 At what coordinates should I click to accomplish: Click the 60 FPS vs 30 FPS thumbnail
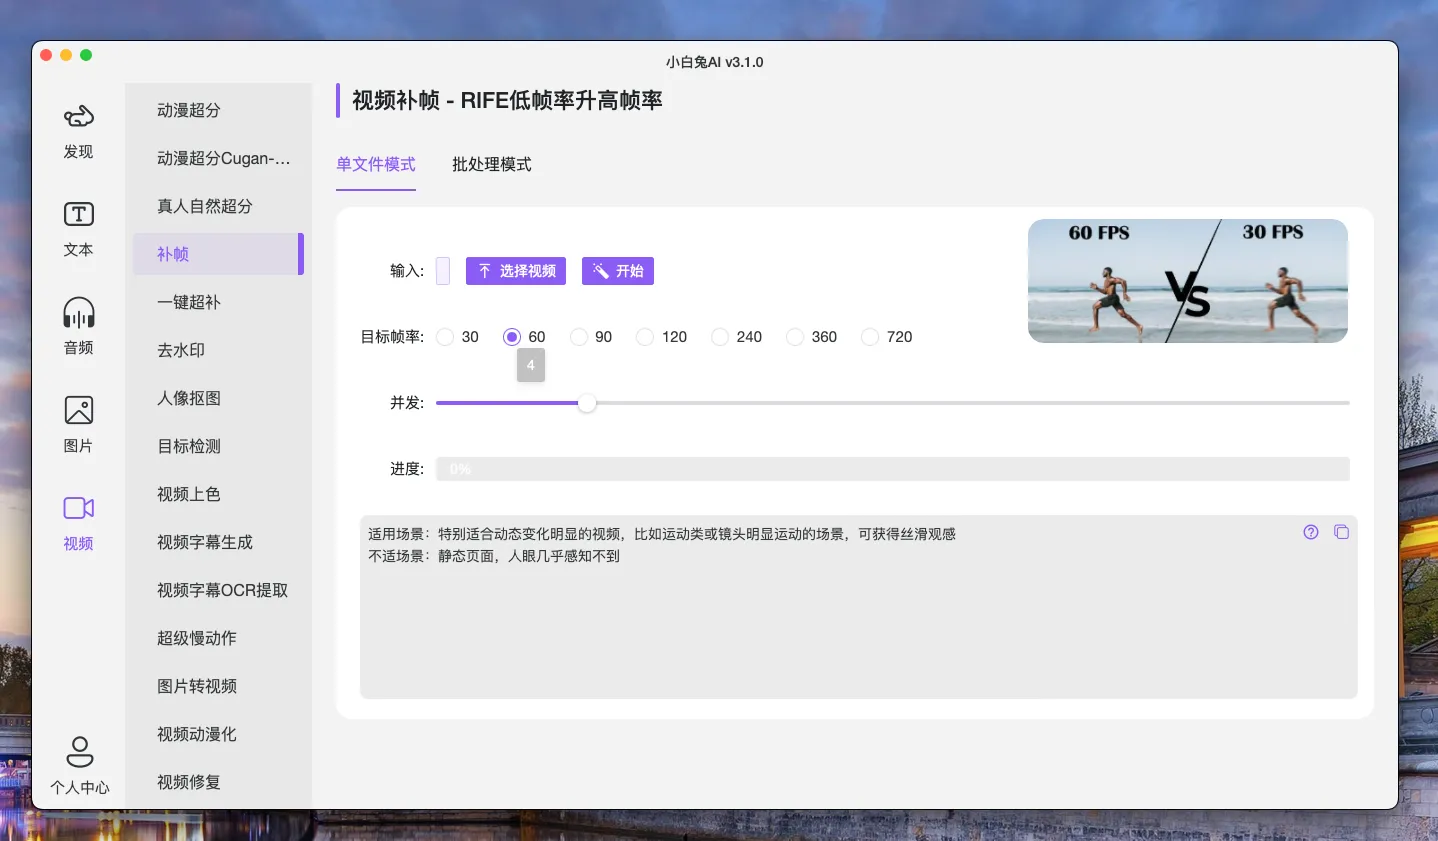(x=1188, y=281)
